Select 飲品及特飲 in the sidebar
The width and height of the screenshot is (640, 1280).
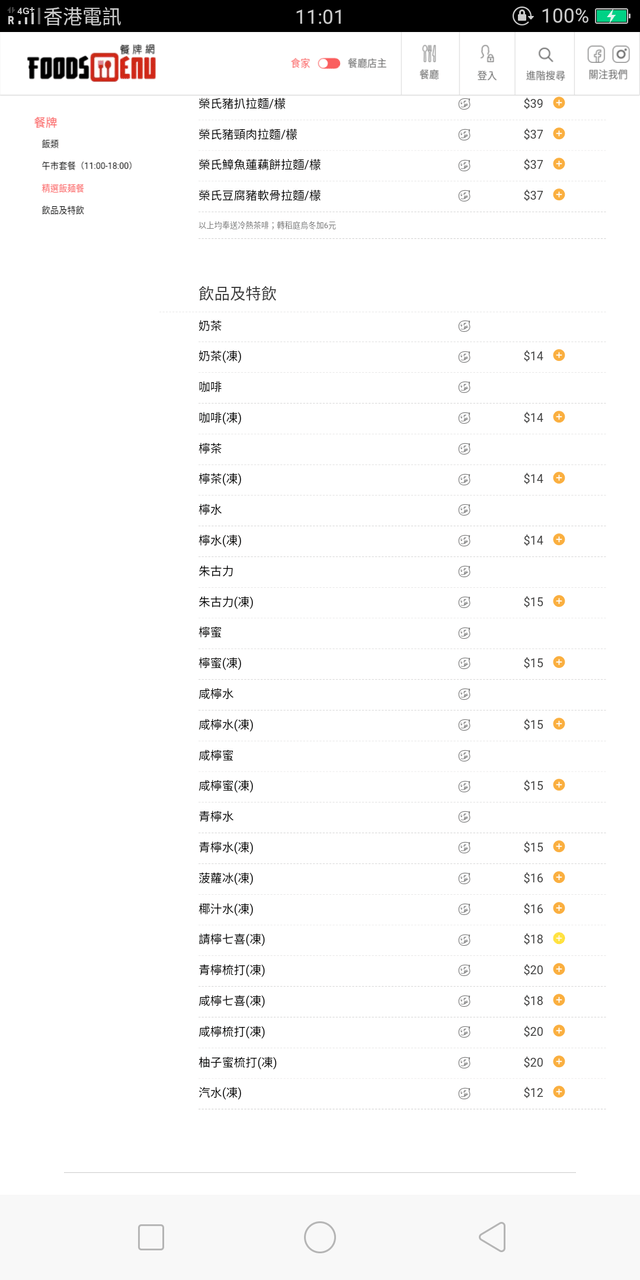click(63, 210)
